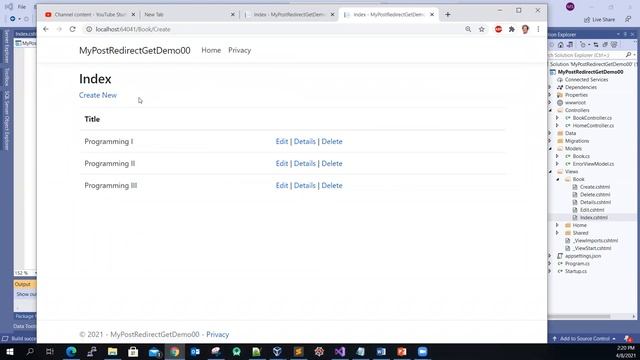The width and height of the screenshot is (640, 360).
Task: Switch to the first Index MyPostRedirectGetDemo tab
Action: click(289, 14)
